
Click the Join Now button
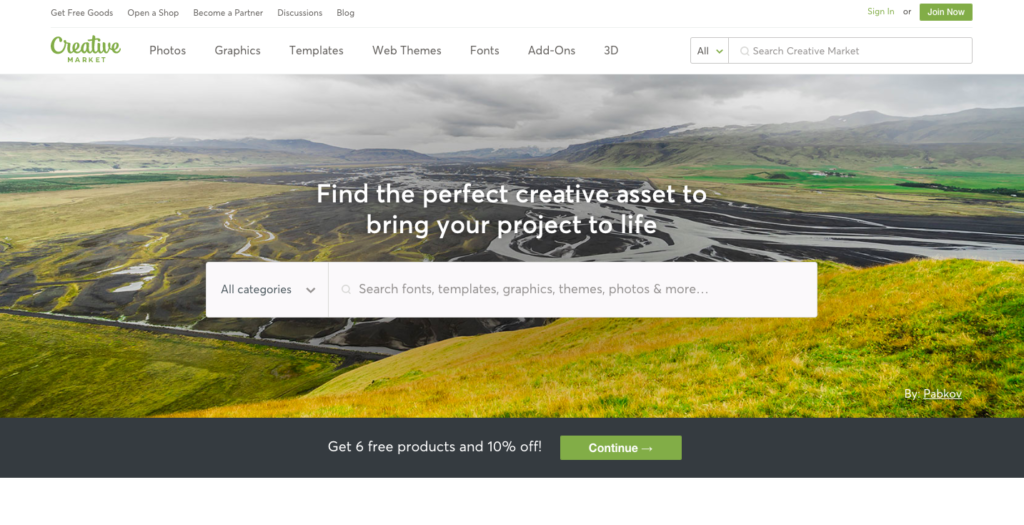click(946, 12)
